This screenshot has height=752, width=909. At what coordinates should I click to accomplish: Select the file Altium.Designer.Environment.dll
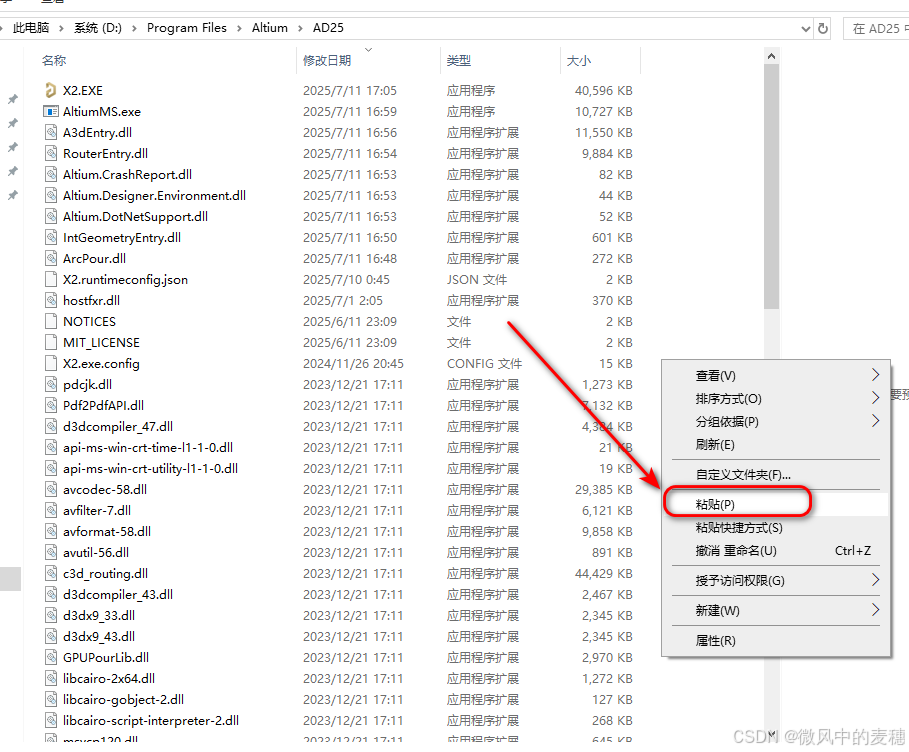click(x=154, y=195)
